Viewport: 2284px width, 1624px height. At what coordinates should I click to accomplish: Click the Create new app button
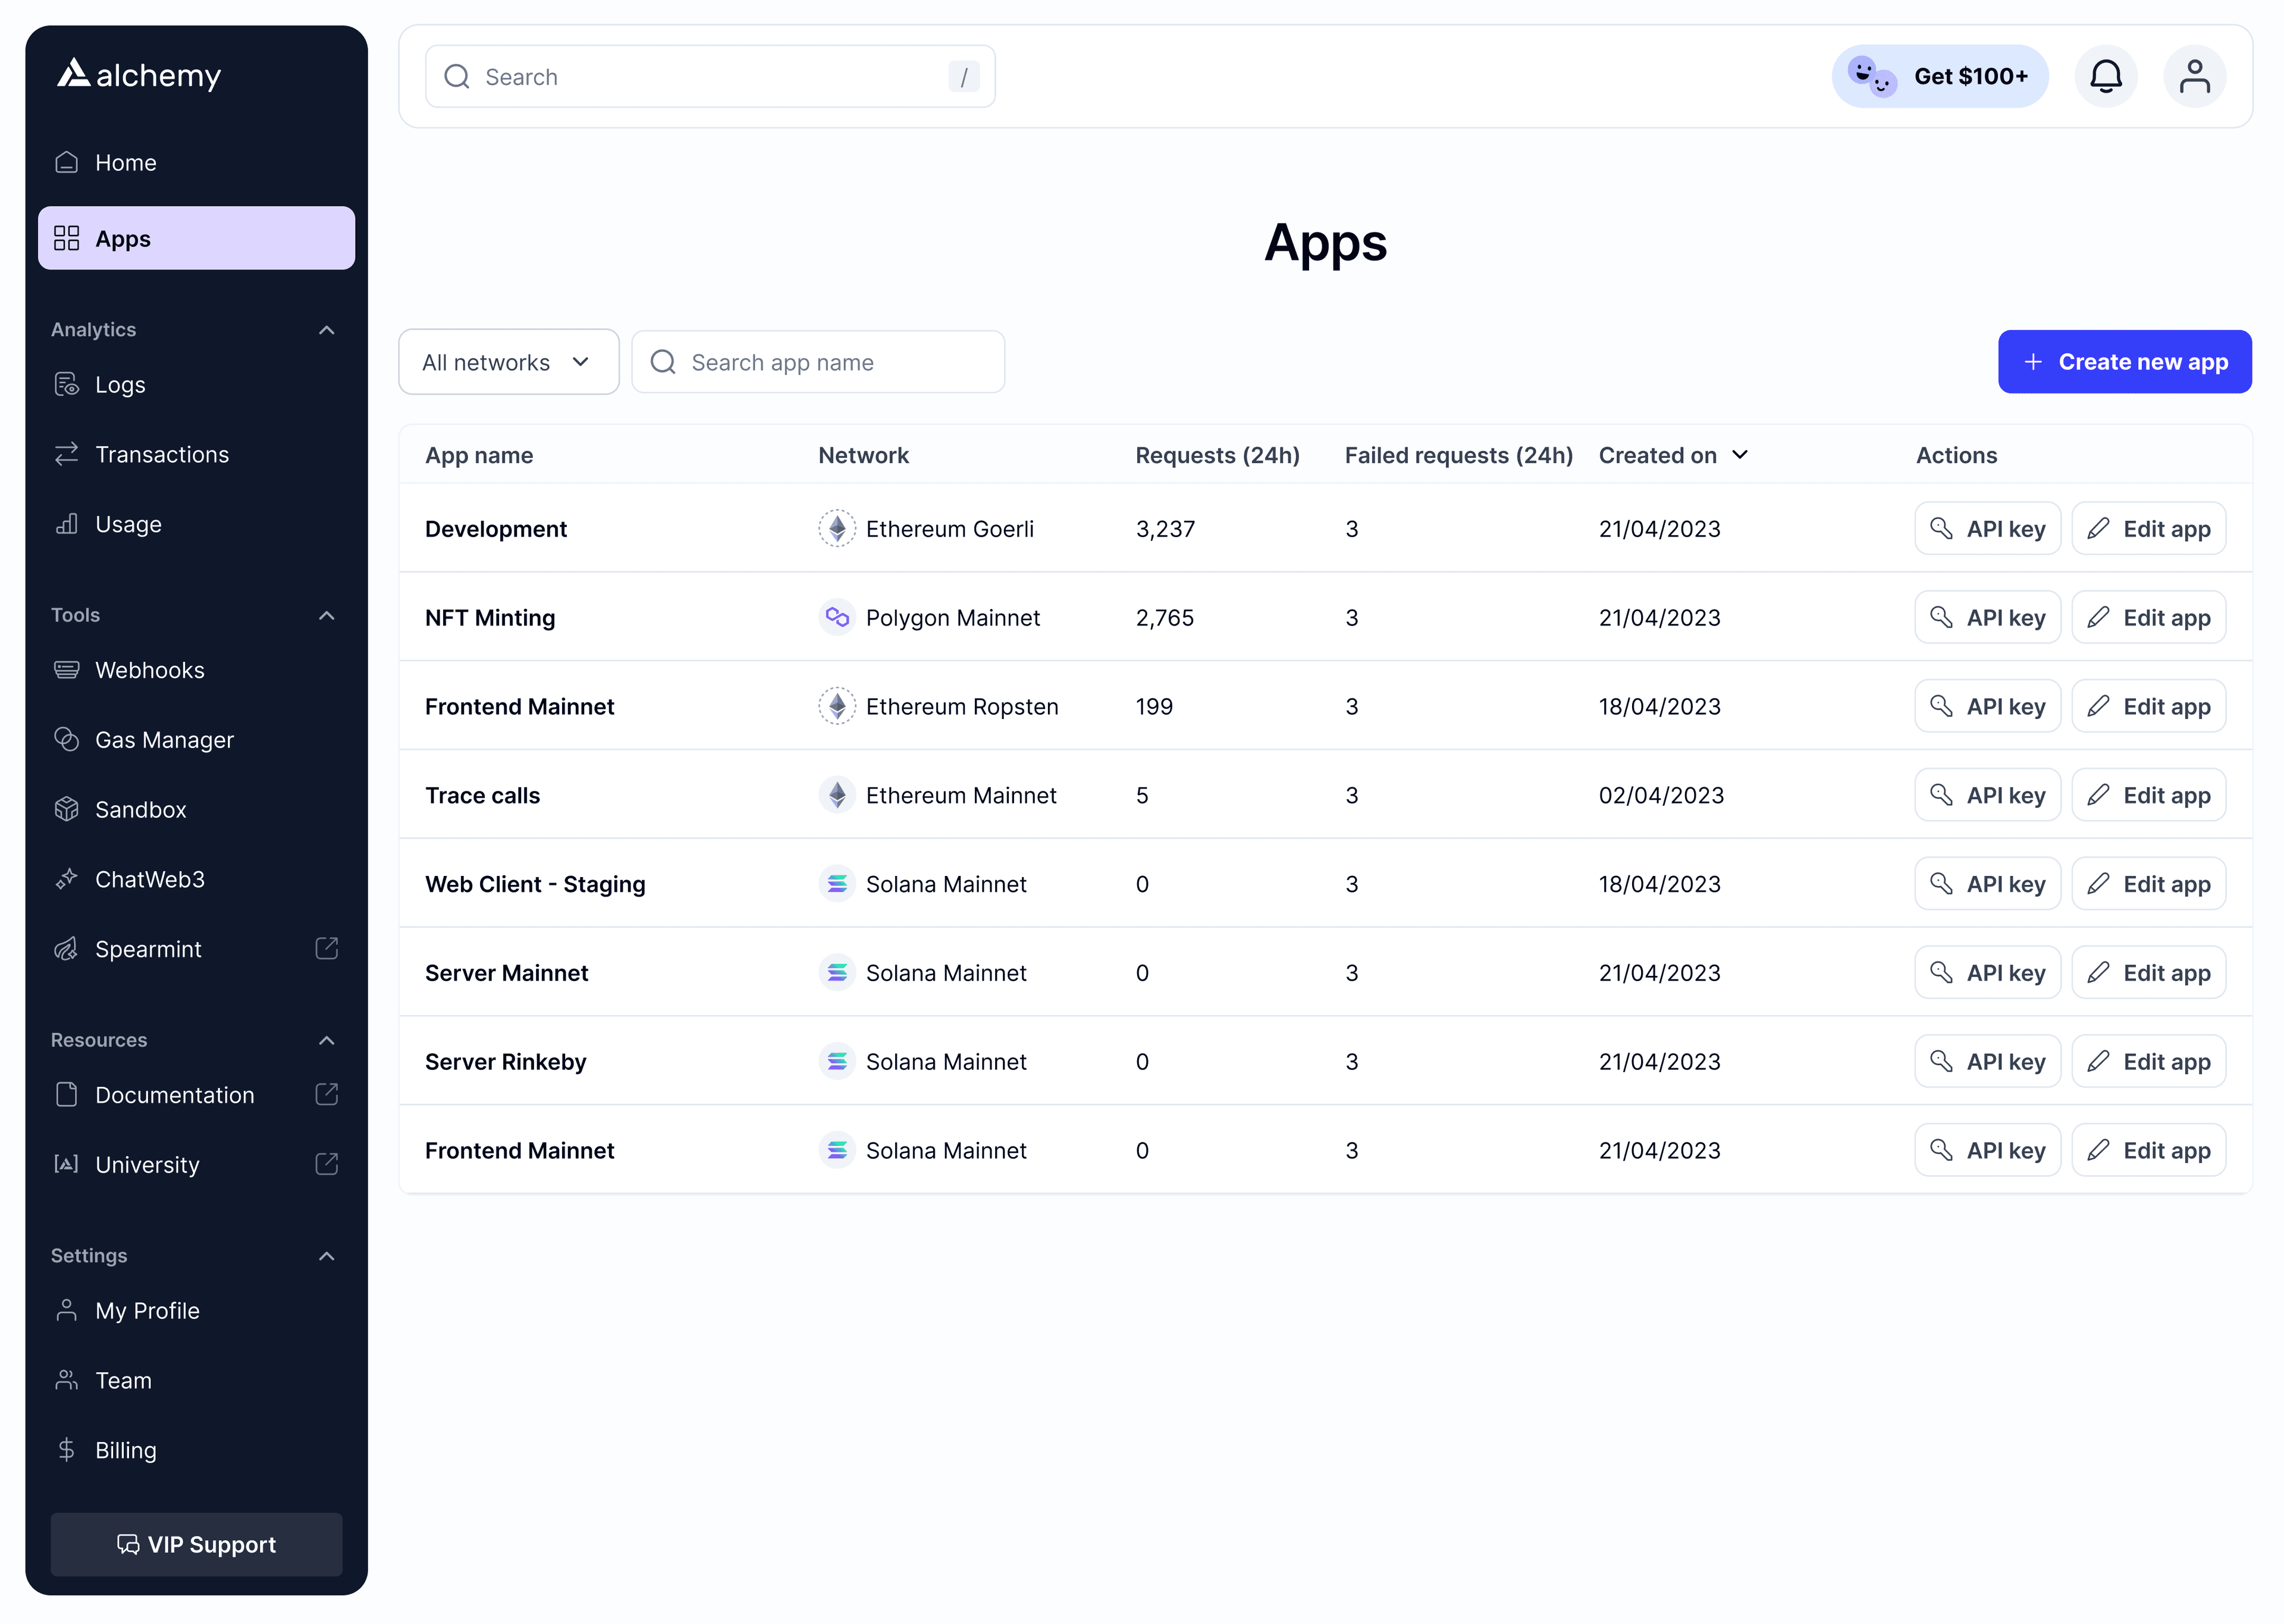point(2123,361)
